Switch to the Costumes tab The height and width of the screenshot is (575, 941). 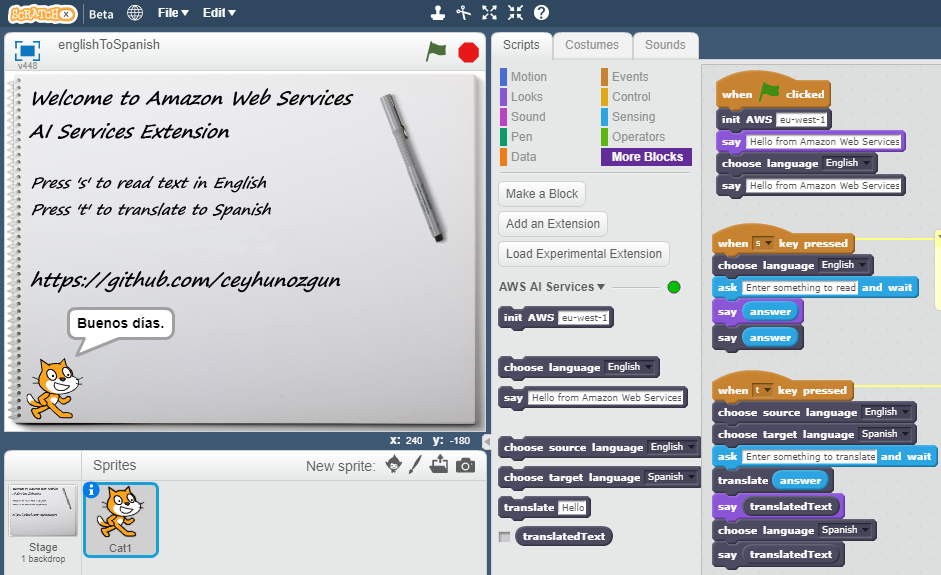592,45
